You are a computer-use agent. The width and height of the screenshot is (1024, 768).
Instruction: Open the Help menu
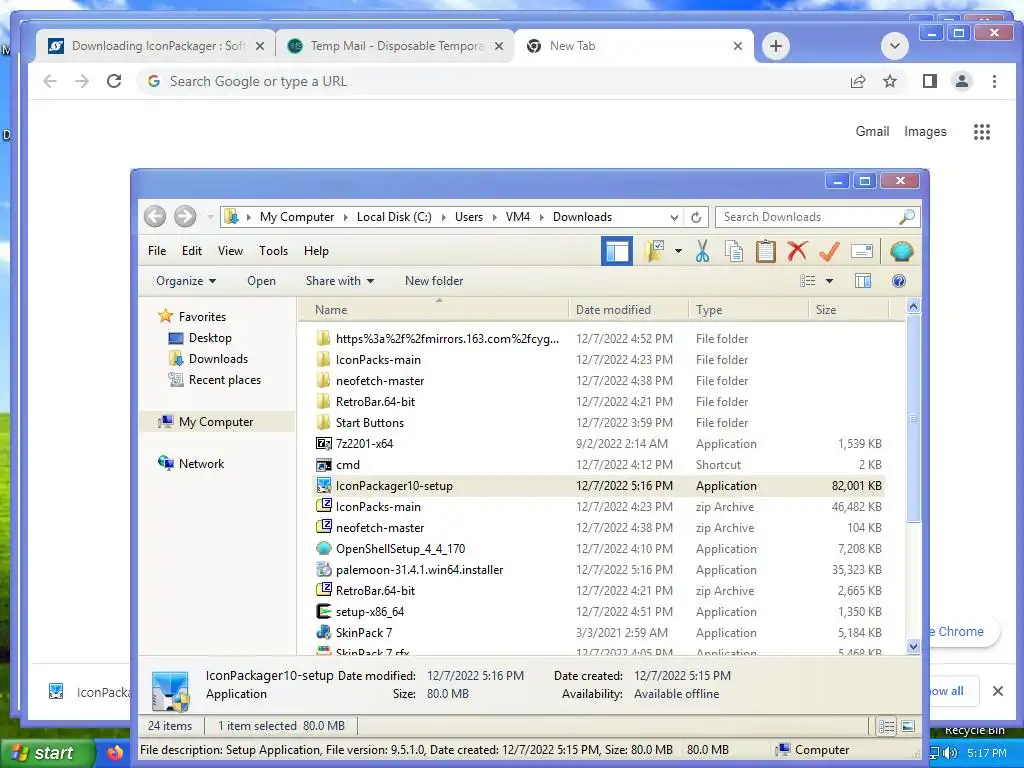coord(316,251)
